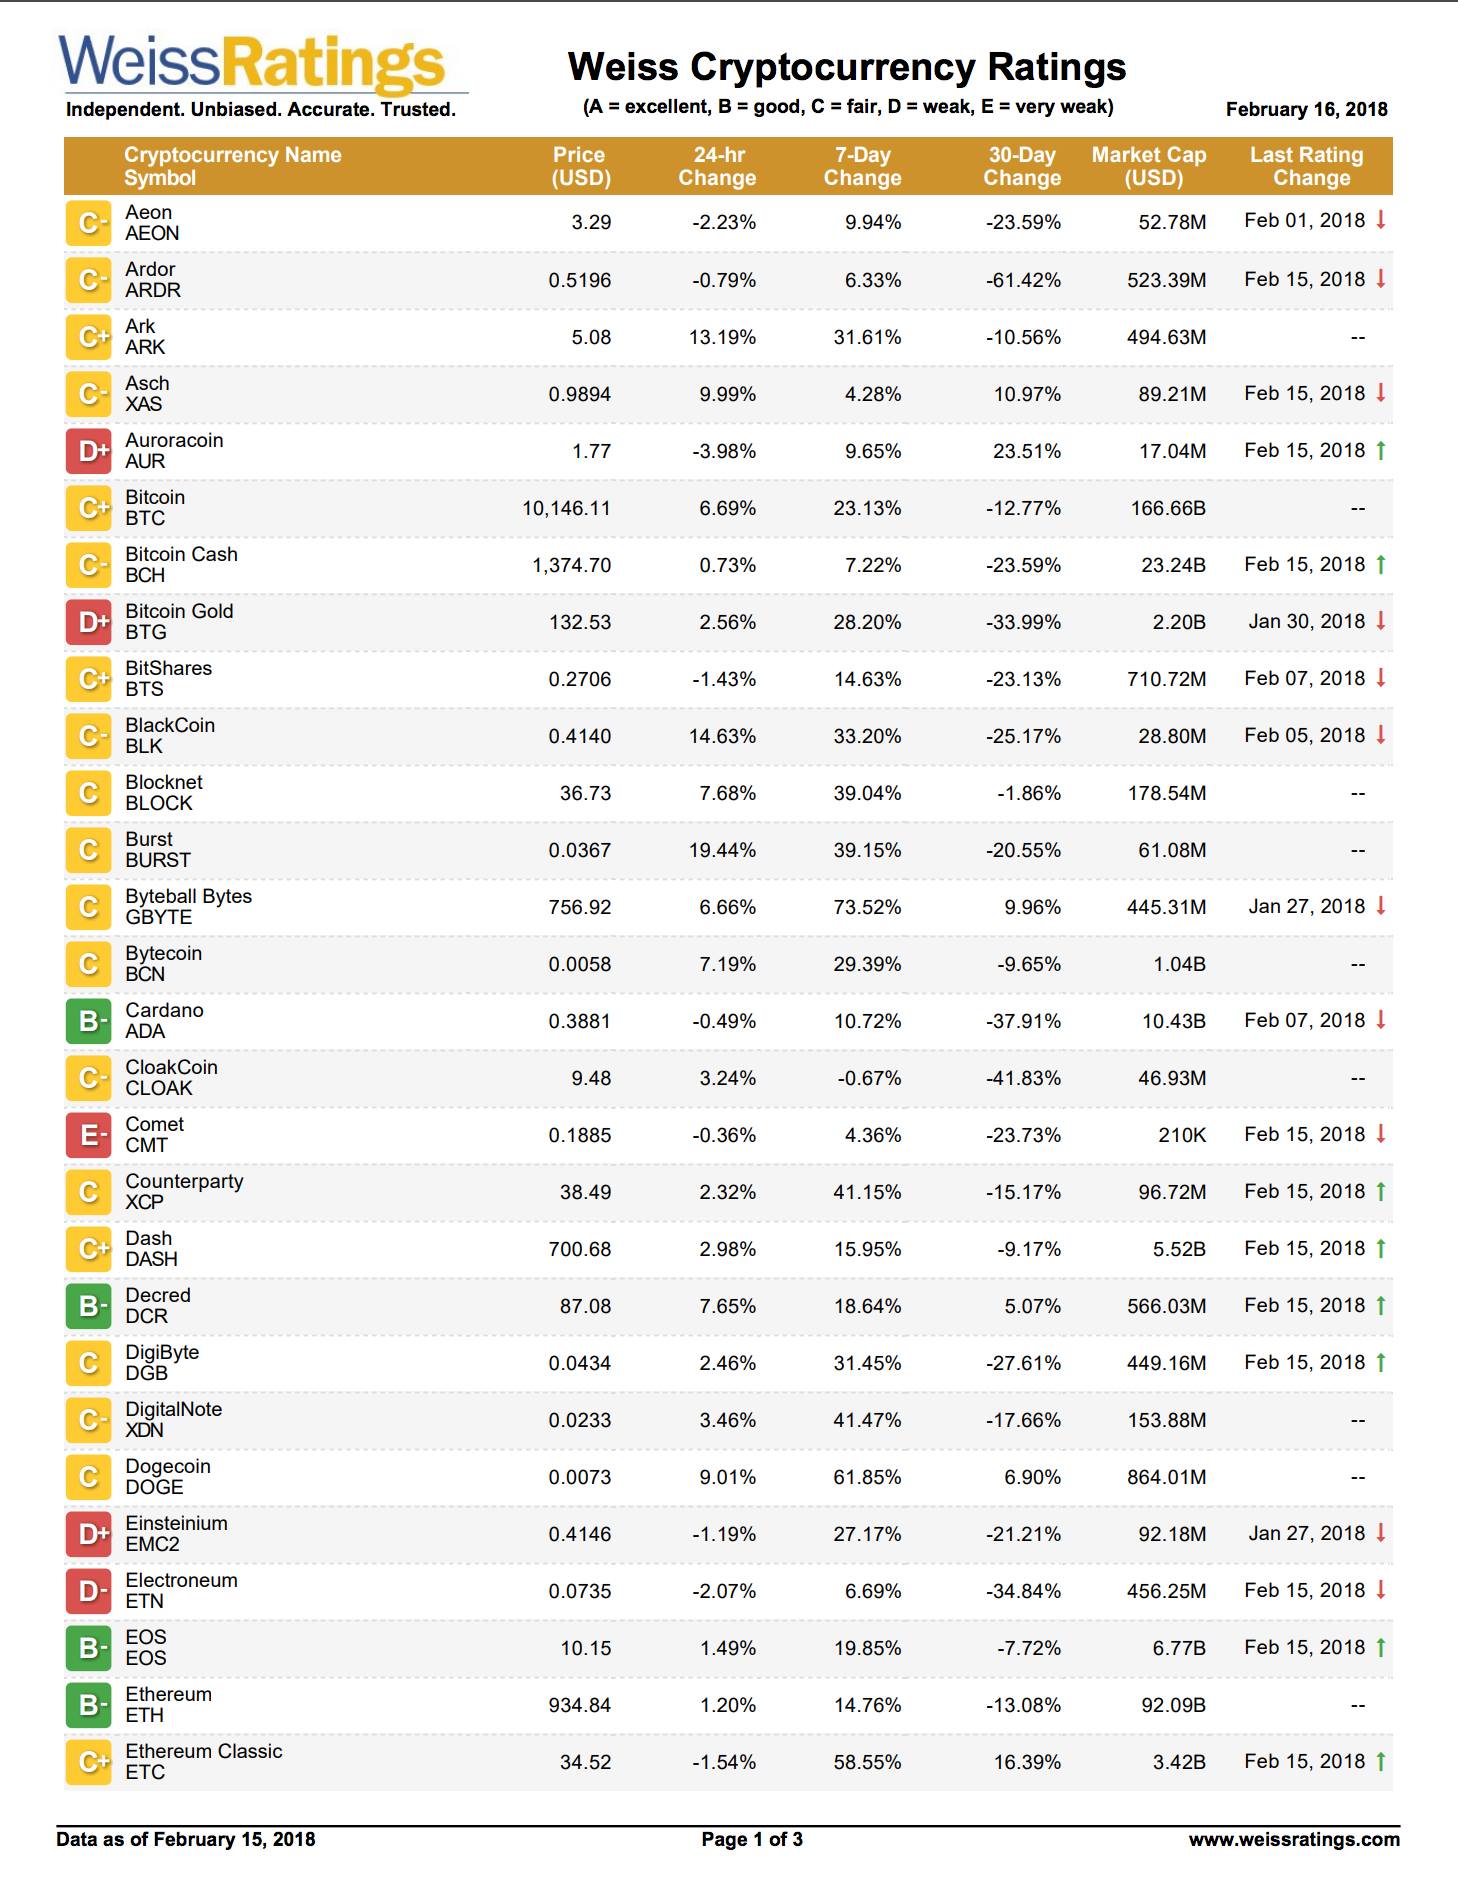Screen dimensions: 1458x1900
Task: Click the red down arrow in Bitcoin Gold row
Action: [x=1381, y=621]
